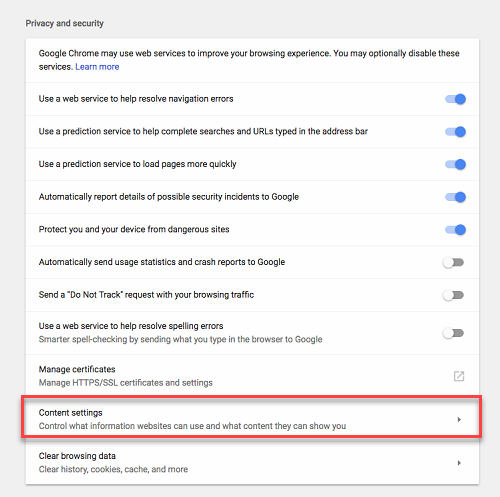Click the Manage HTTPS/SSL certificates subtitle
Viewport: 500px width, 497px height.
(x=126, y=383)
